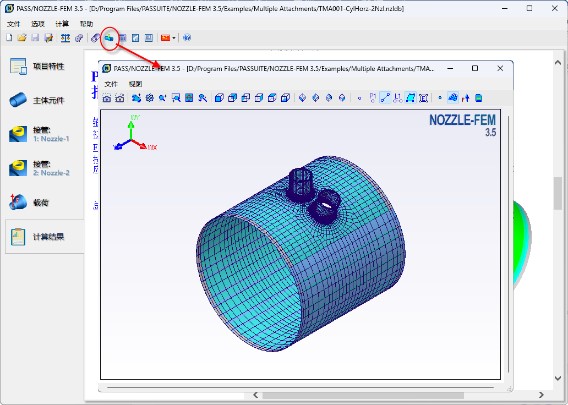Click horizontal scrollbar right arrow in main window
Screen dimensions: 568x405
pyautogui.click(x=541, y=395)
